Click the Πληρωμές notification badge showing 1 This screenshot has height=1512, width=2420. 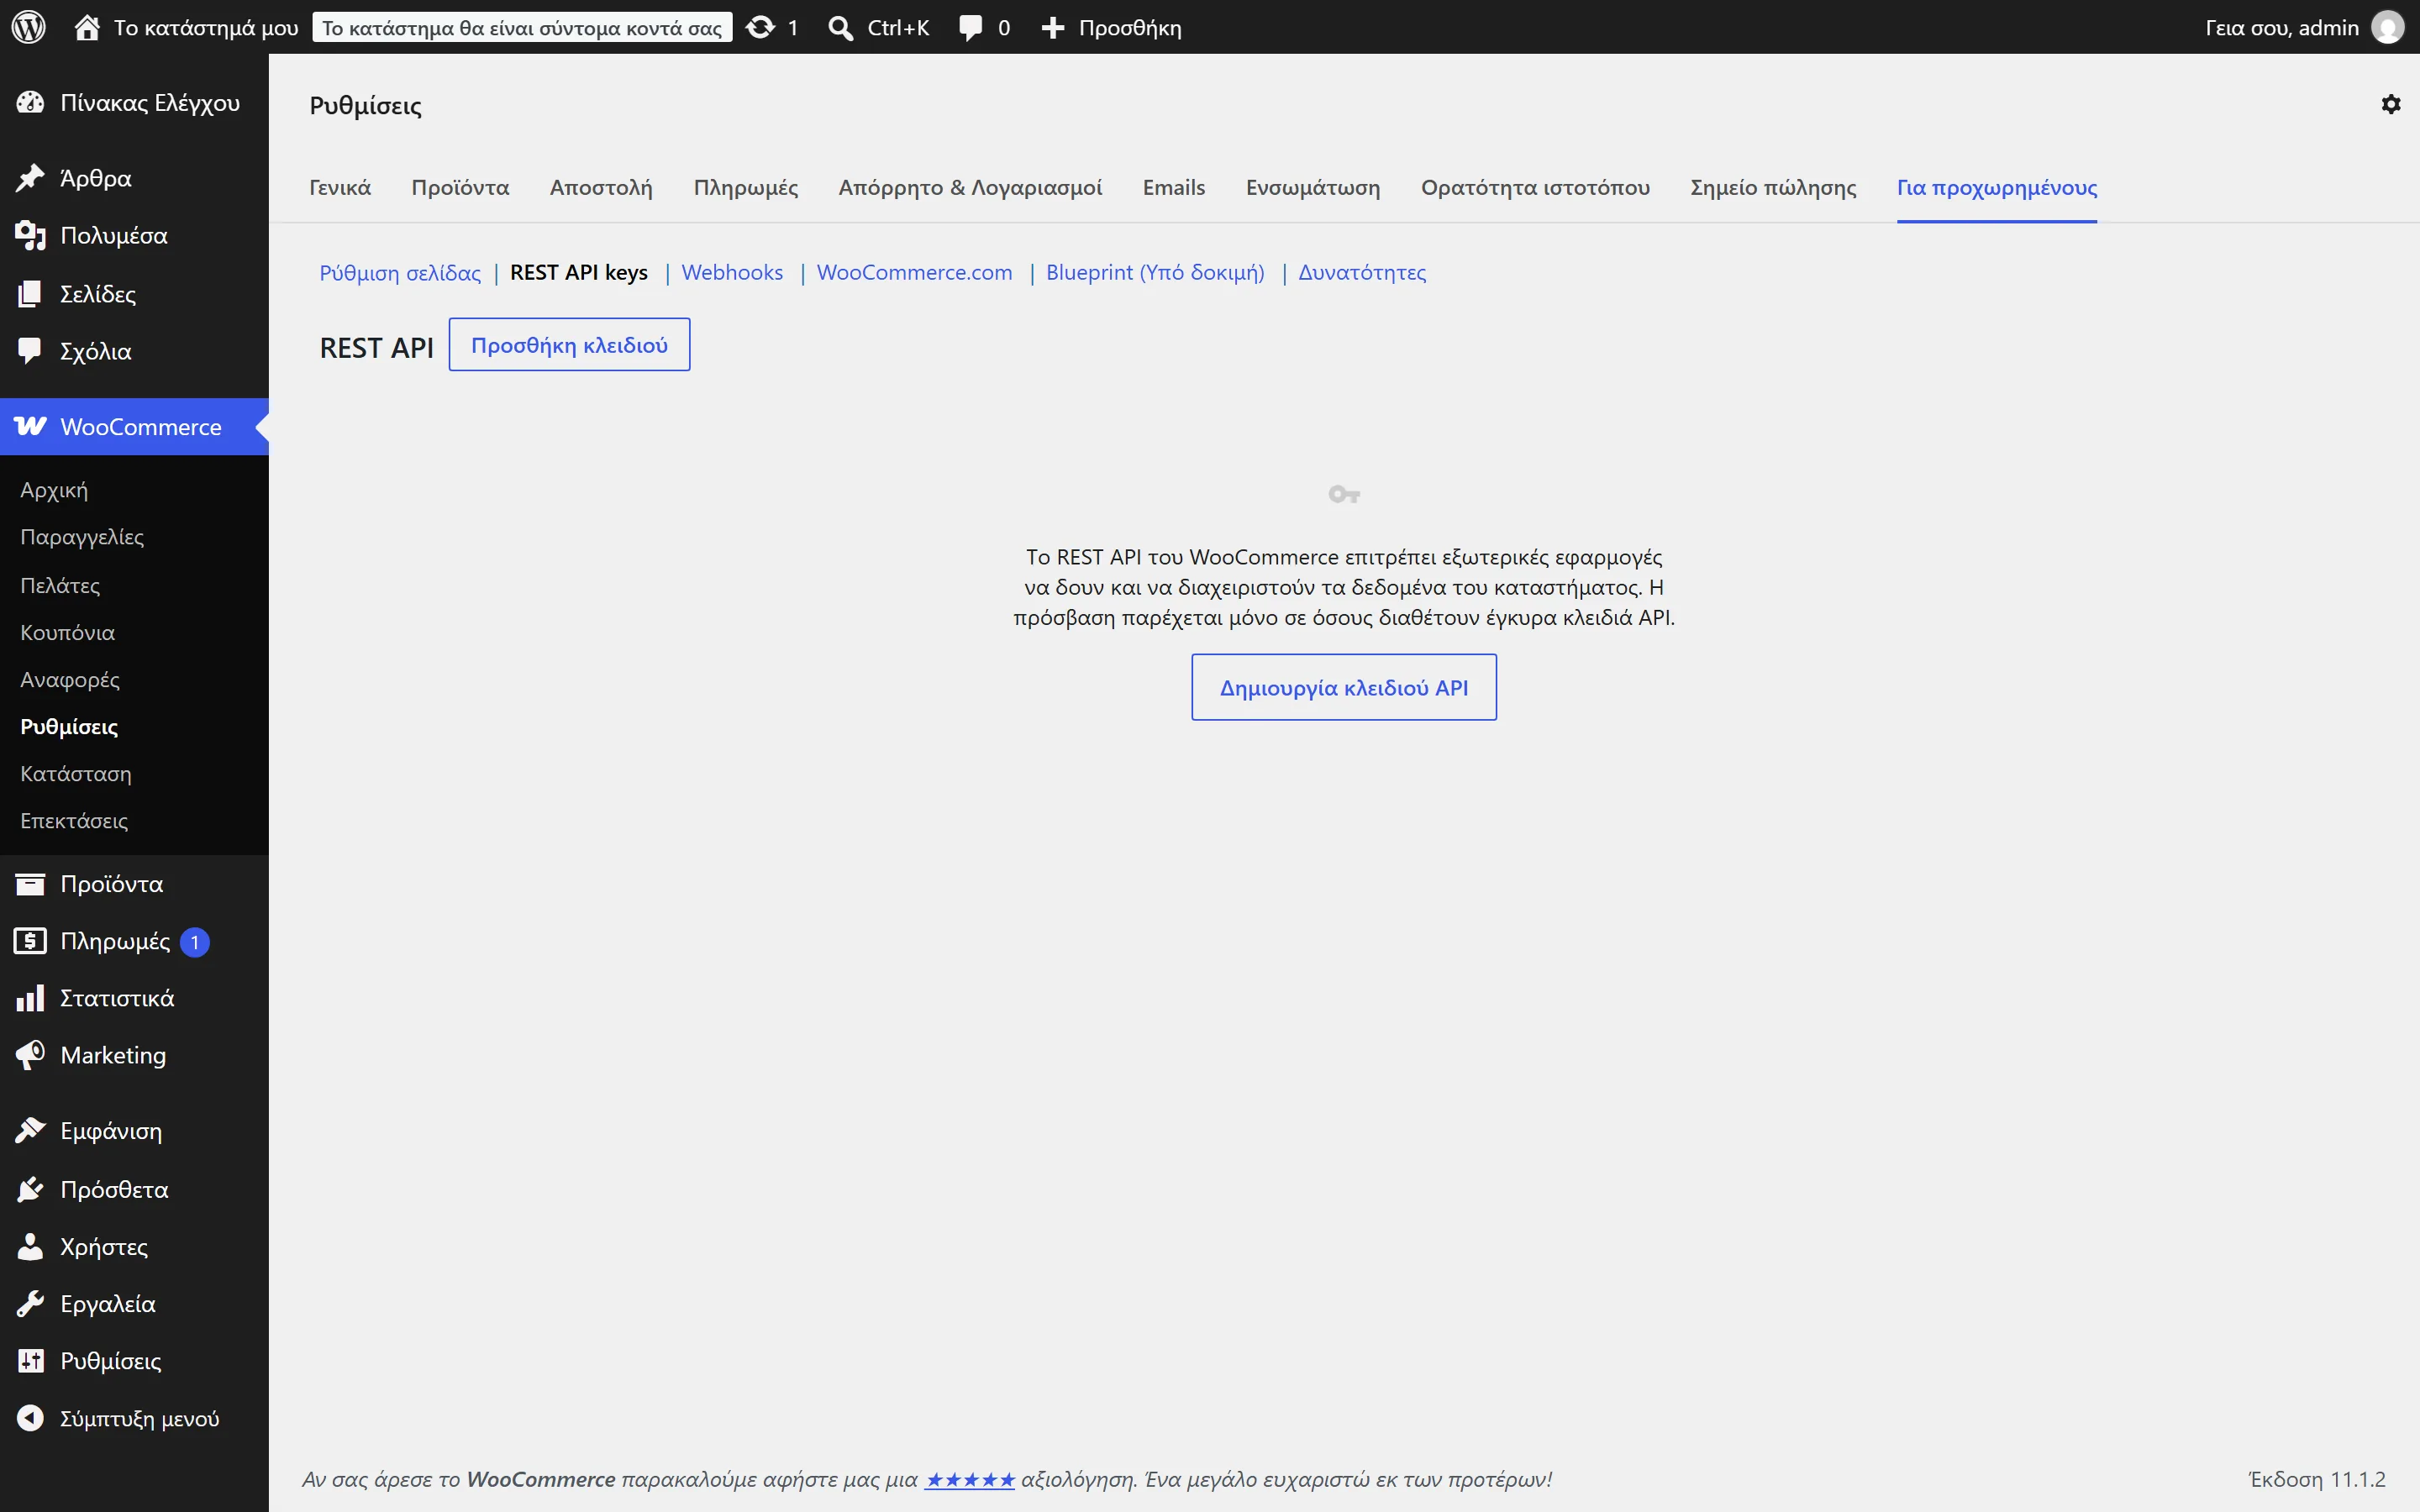click(x=195, y=942)
